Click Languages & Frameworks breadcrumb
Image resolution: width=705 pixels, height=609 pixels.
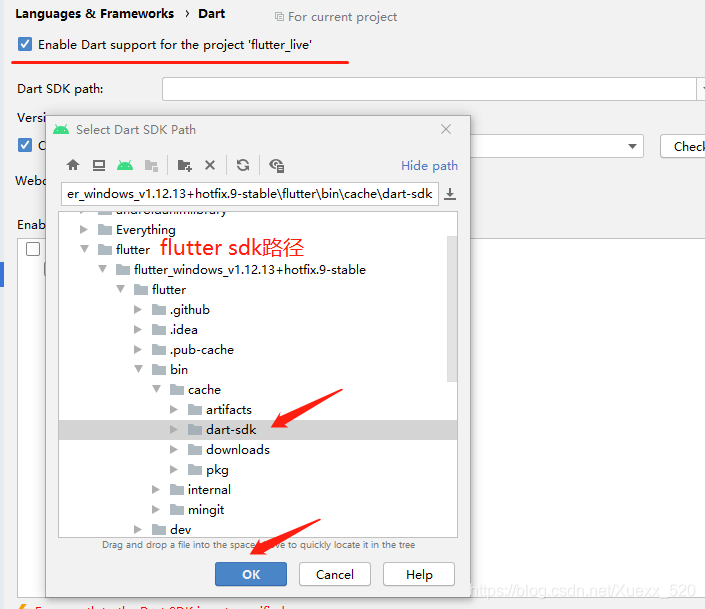[94, 14]
